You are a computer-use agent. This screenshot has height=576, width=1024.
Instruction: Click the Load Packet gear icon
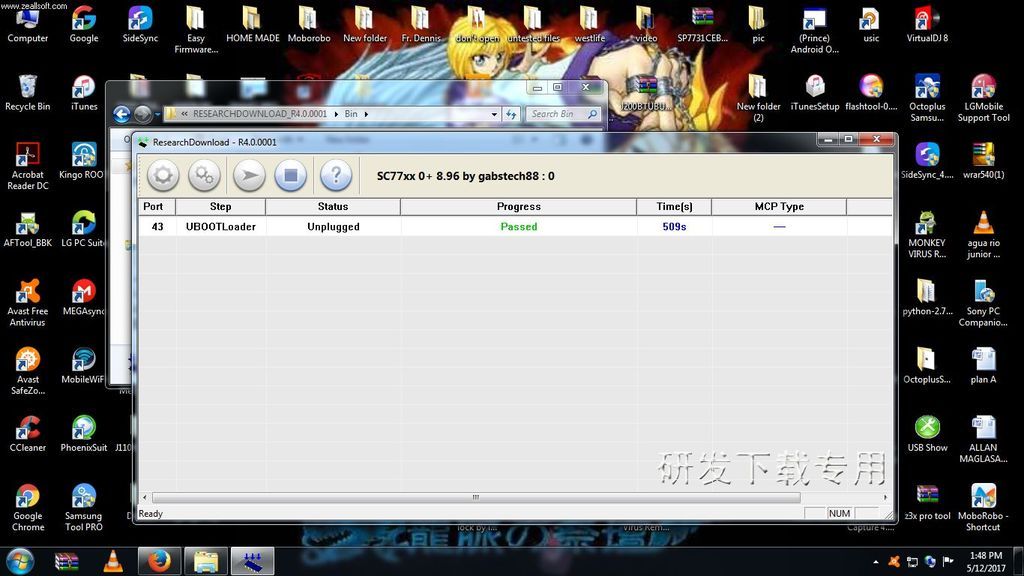[x=162, y=176]
